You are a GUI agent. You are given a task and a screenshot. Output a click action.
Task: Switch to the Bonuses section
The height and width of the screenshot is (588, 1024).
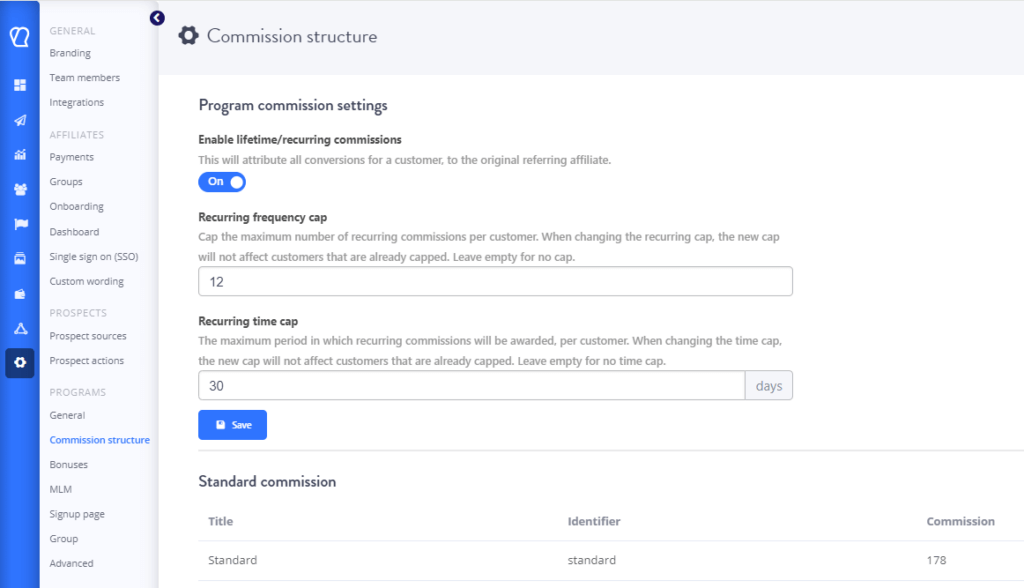(x=68, y=464)
